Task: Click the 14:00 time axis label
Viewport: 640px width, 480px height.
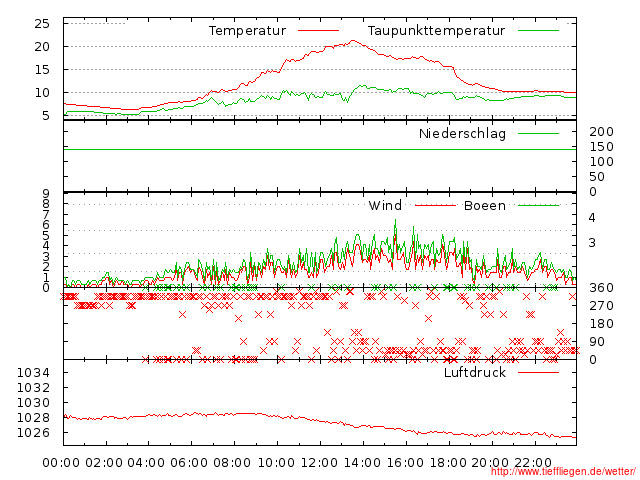Action: tap(362, 463)
